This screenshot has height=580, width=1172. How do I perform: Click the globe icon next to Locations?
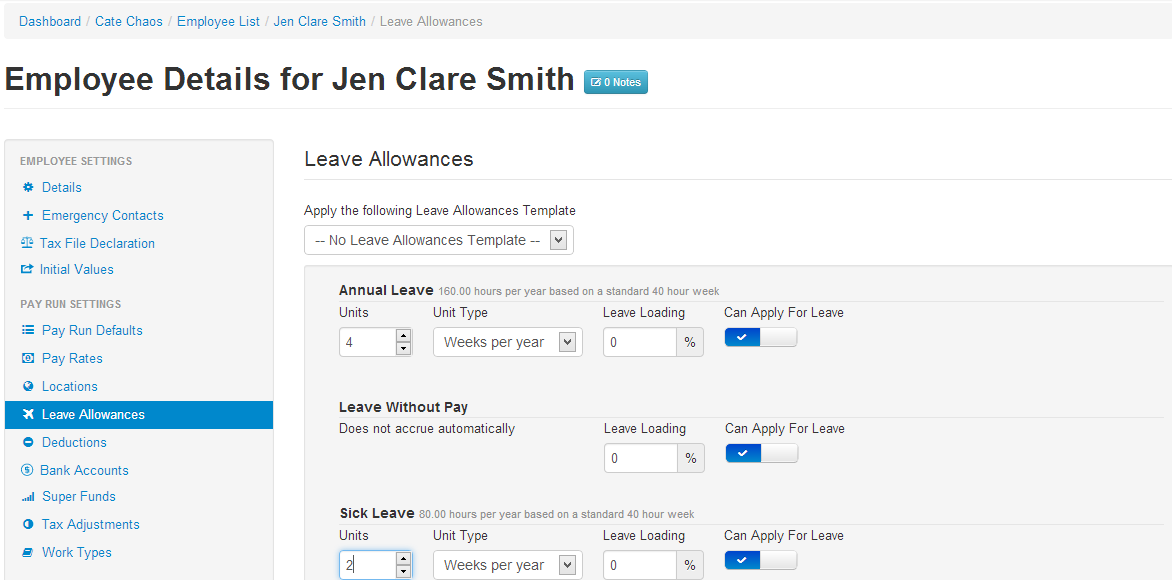(28, 387)
